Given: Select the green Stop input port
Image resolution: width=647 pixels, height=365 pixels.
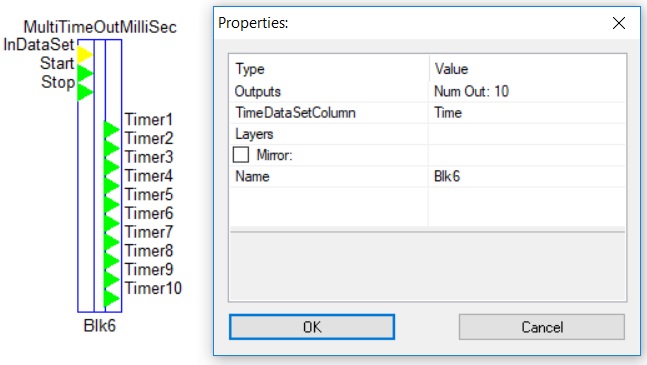Looking at the screenshot, I should pyautogui.click(x=85, y=92).
